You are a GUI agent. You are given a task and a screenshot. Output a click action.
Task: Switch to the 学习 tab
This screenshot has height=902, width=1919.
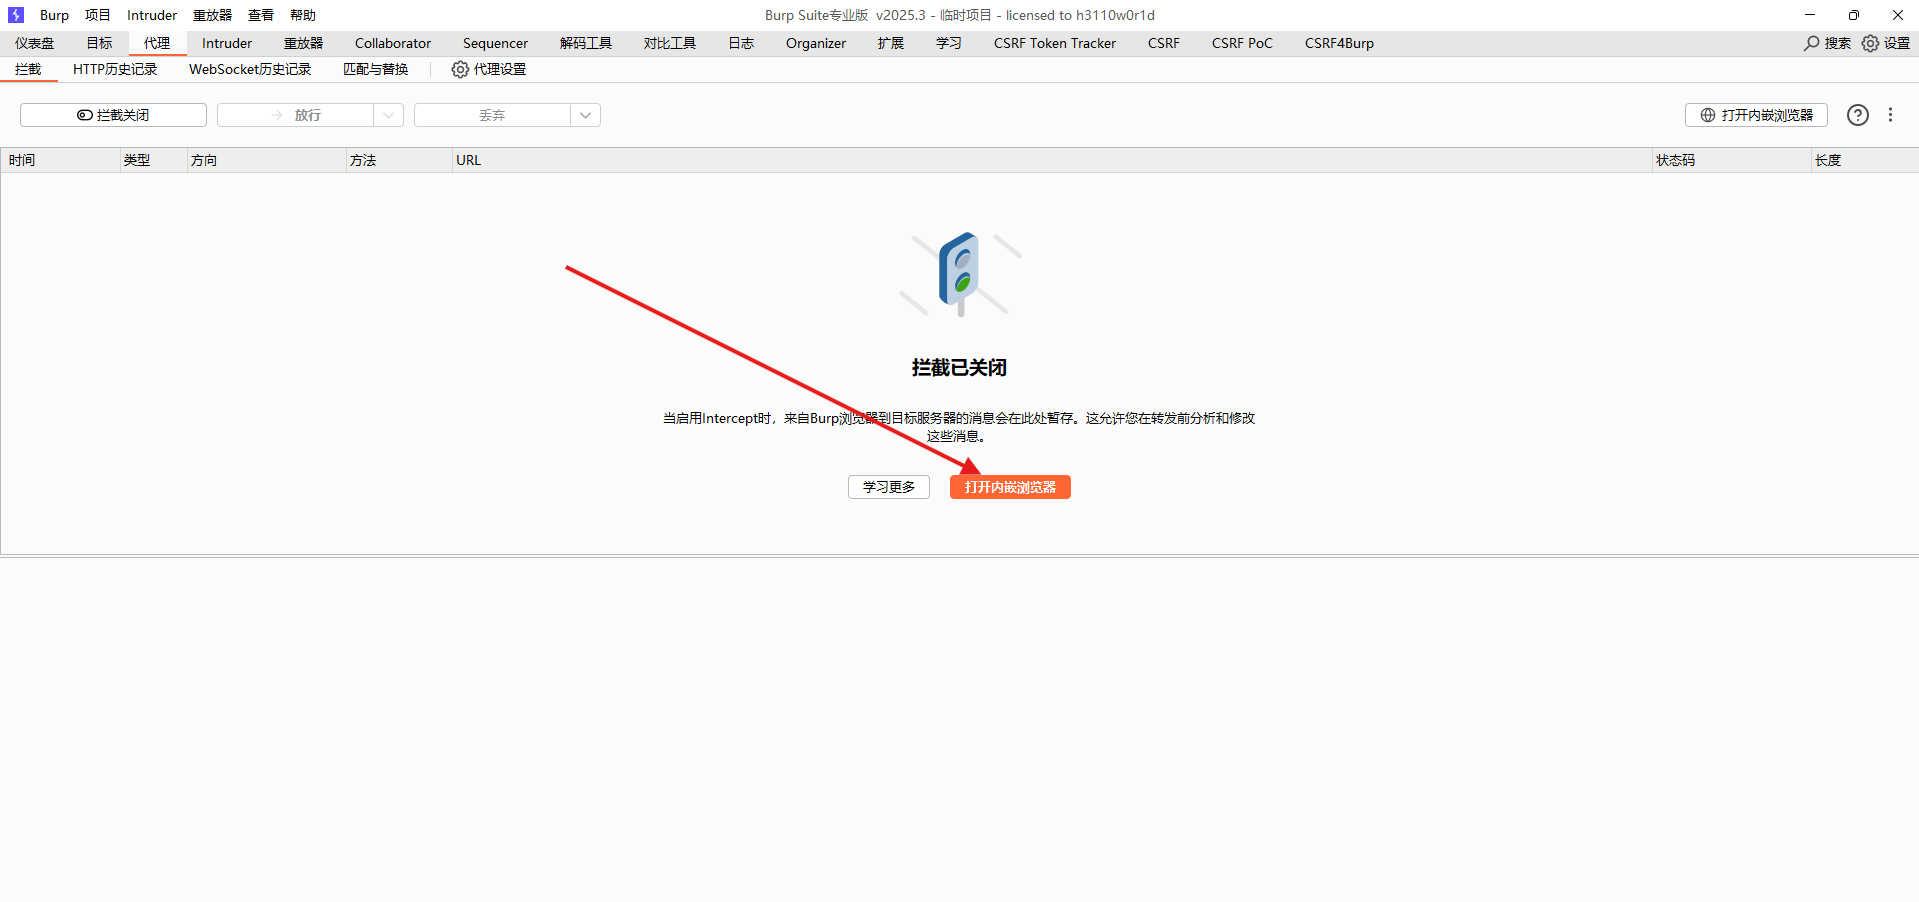948,43
